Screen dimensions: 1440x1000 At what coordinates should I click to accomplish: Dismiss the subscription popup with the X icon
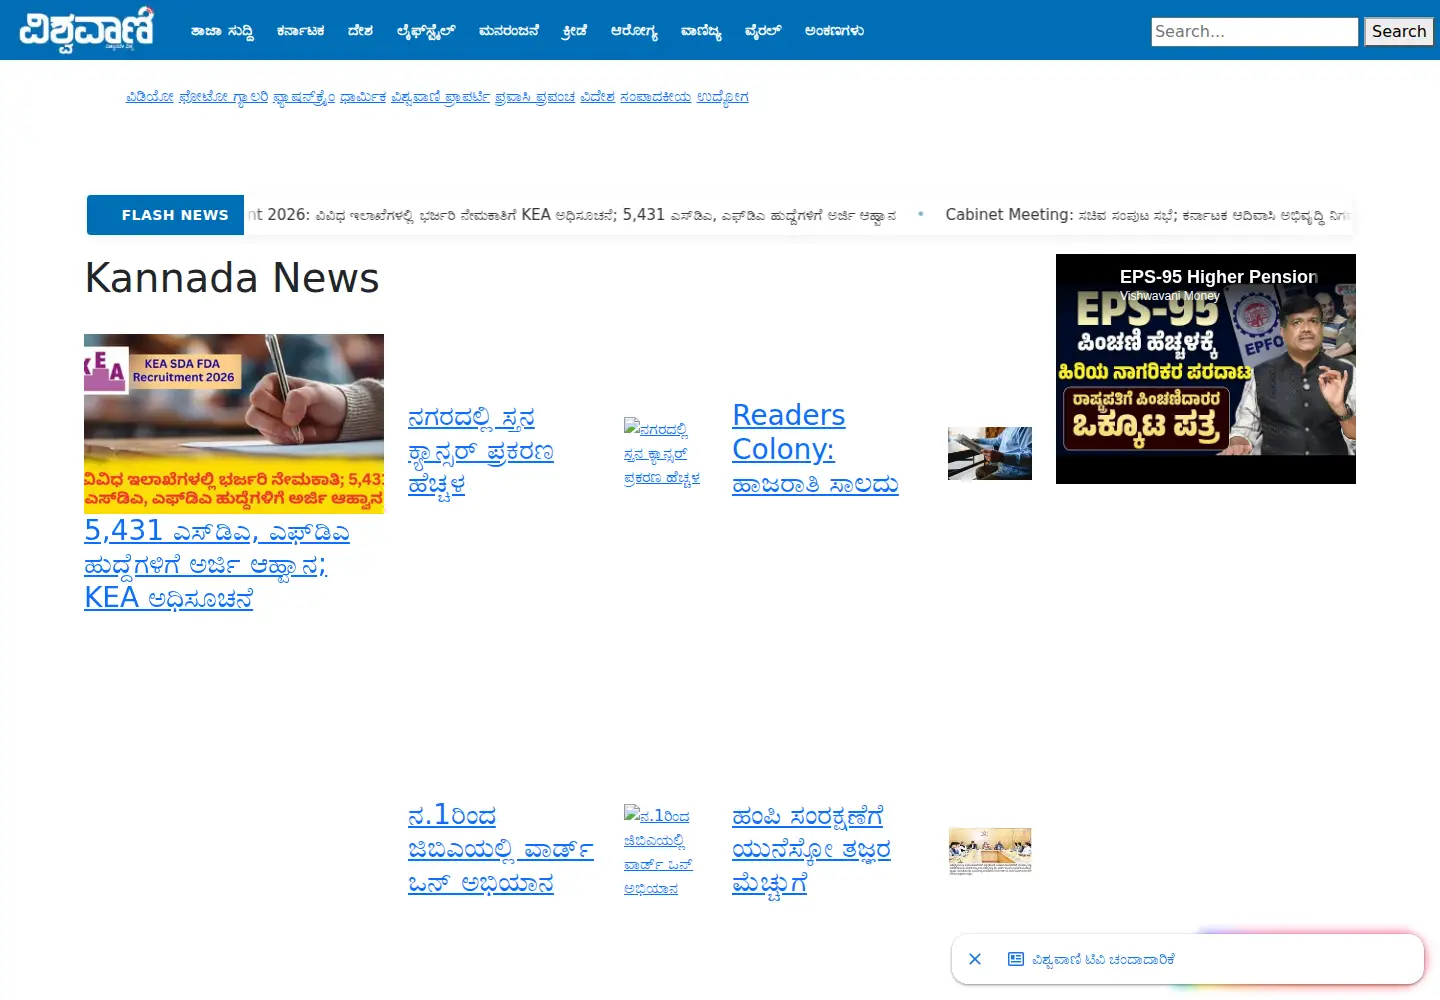[x=975, y=959]
